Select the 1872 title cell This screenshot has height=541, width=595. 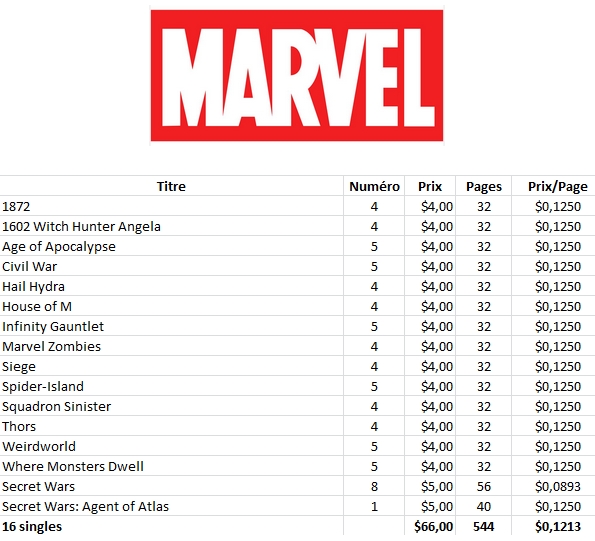click(x=171, y=206)
